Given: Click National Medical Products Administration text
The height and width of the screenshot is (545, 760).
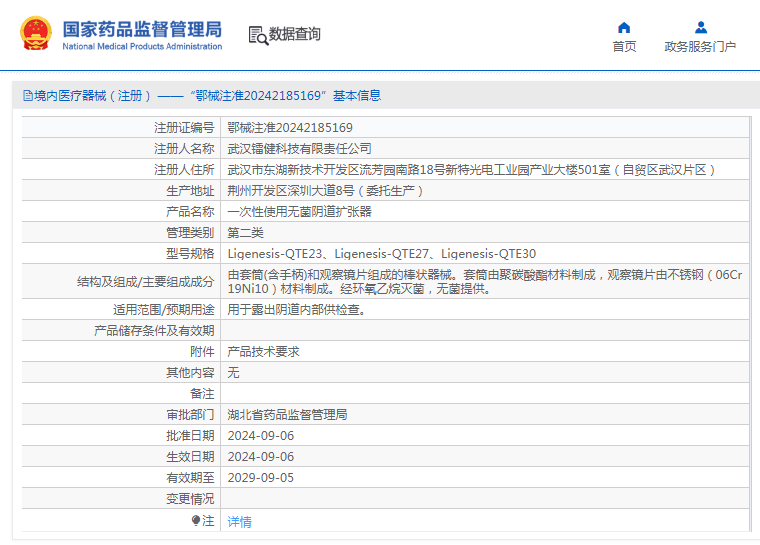Looking at the screenshot, I should pyautogui.click(x=142, y=47).
